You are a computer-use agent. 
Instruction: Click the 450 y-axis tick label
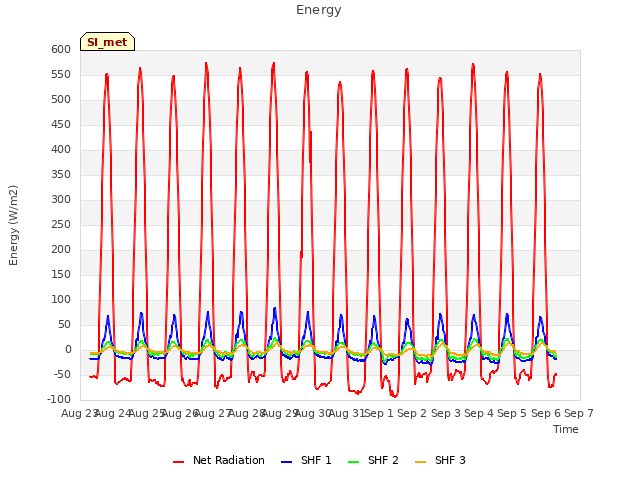pyautogui.click(x=61, y=124)
